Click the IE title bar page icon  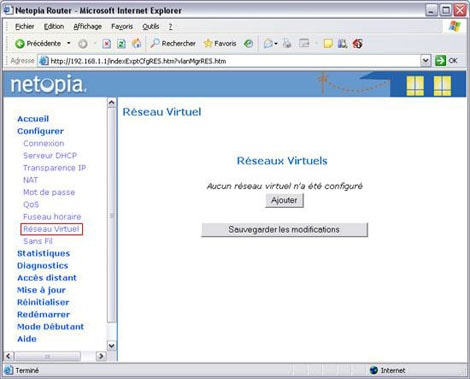(x=8, y=10)
